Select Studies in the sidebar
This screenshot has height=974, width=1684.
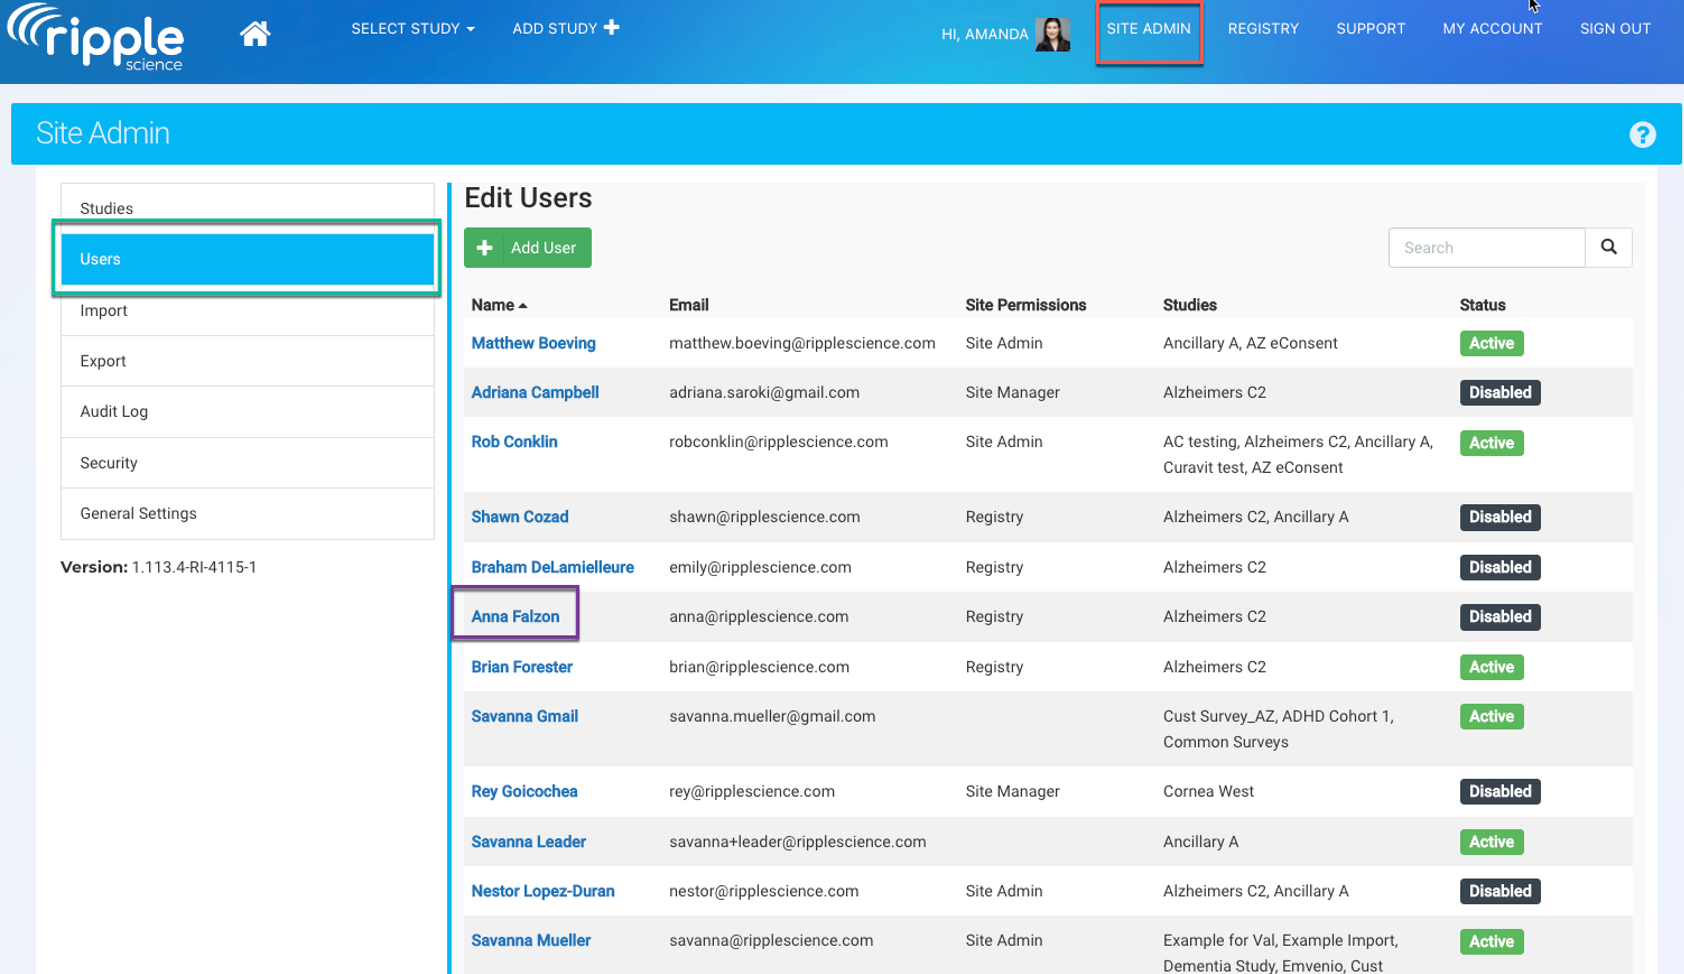tap(247, 208)
